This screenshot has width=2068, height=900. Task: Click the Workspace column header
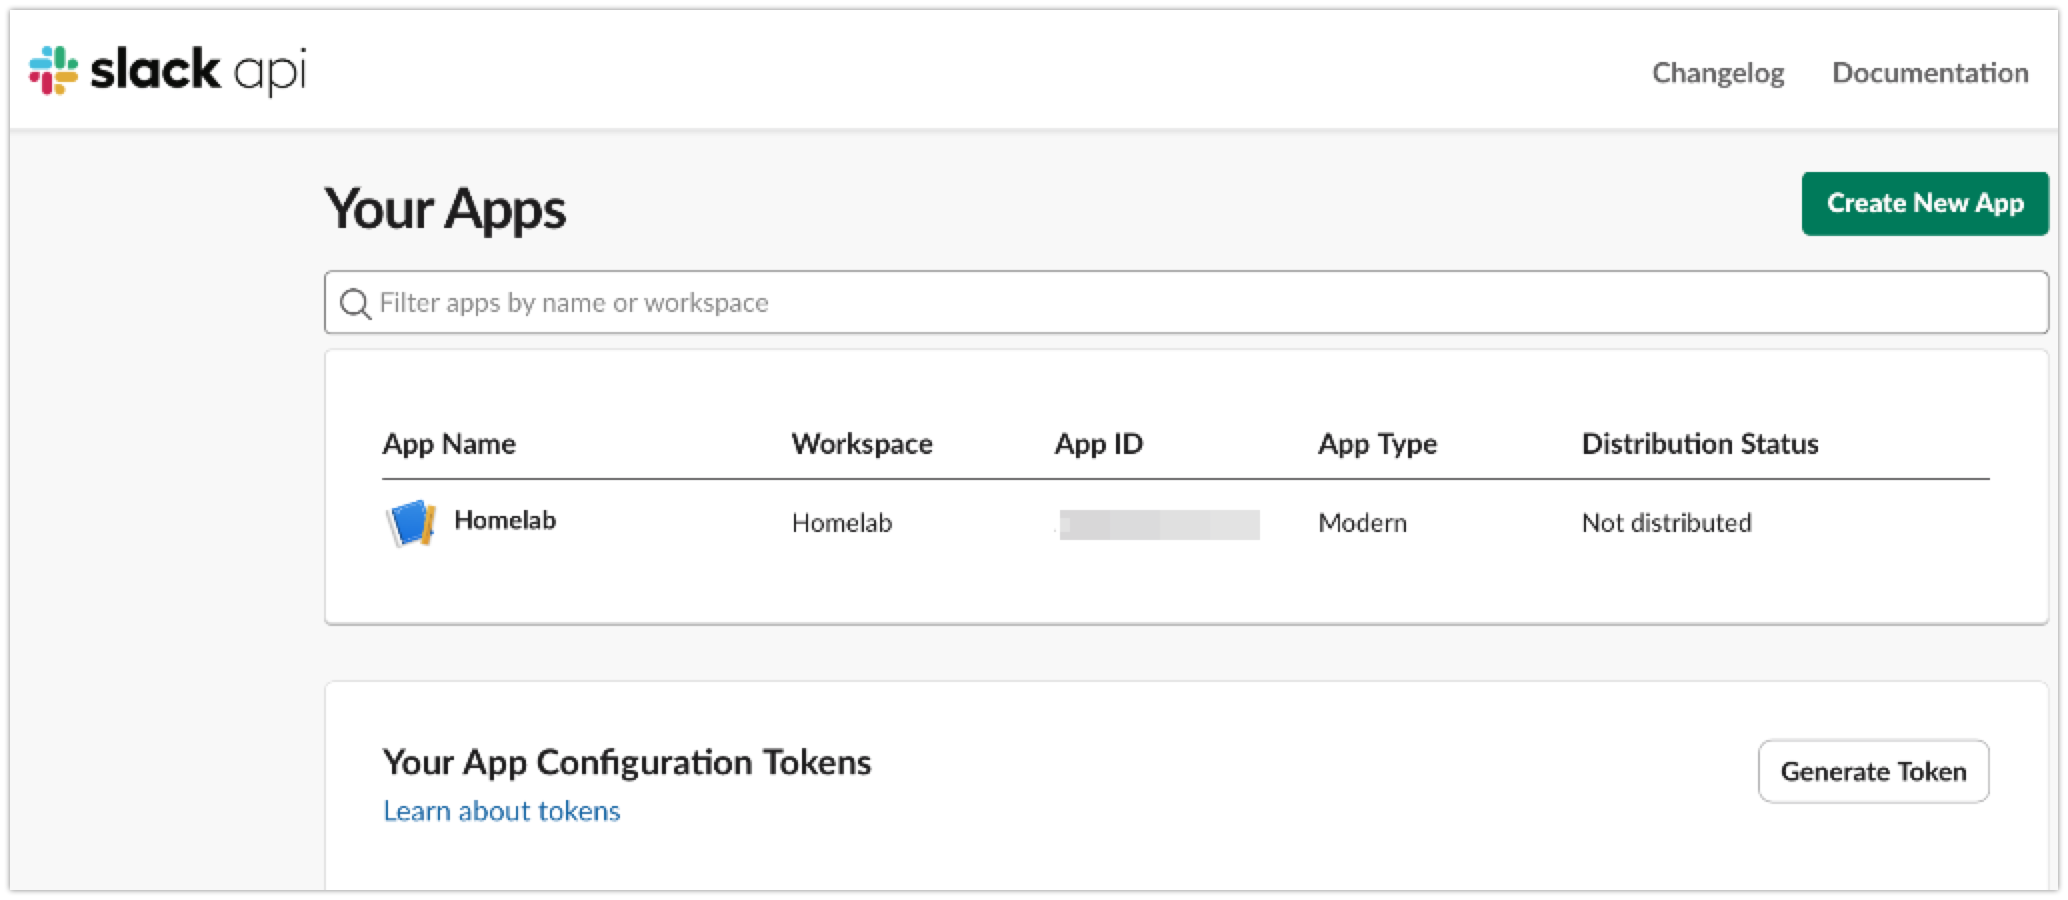(862, 444)
